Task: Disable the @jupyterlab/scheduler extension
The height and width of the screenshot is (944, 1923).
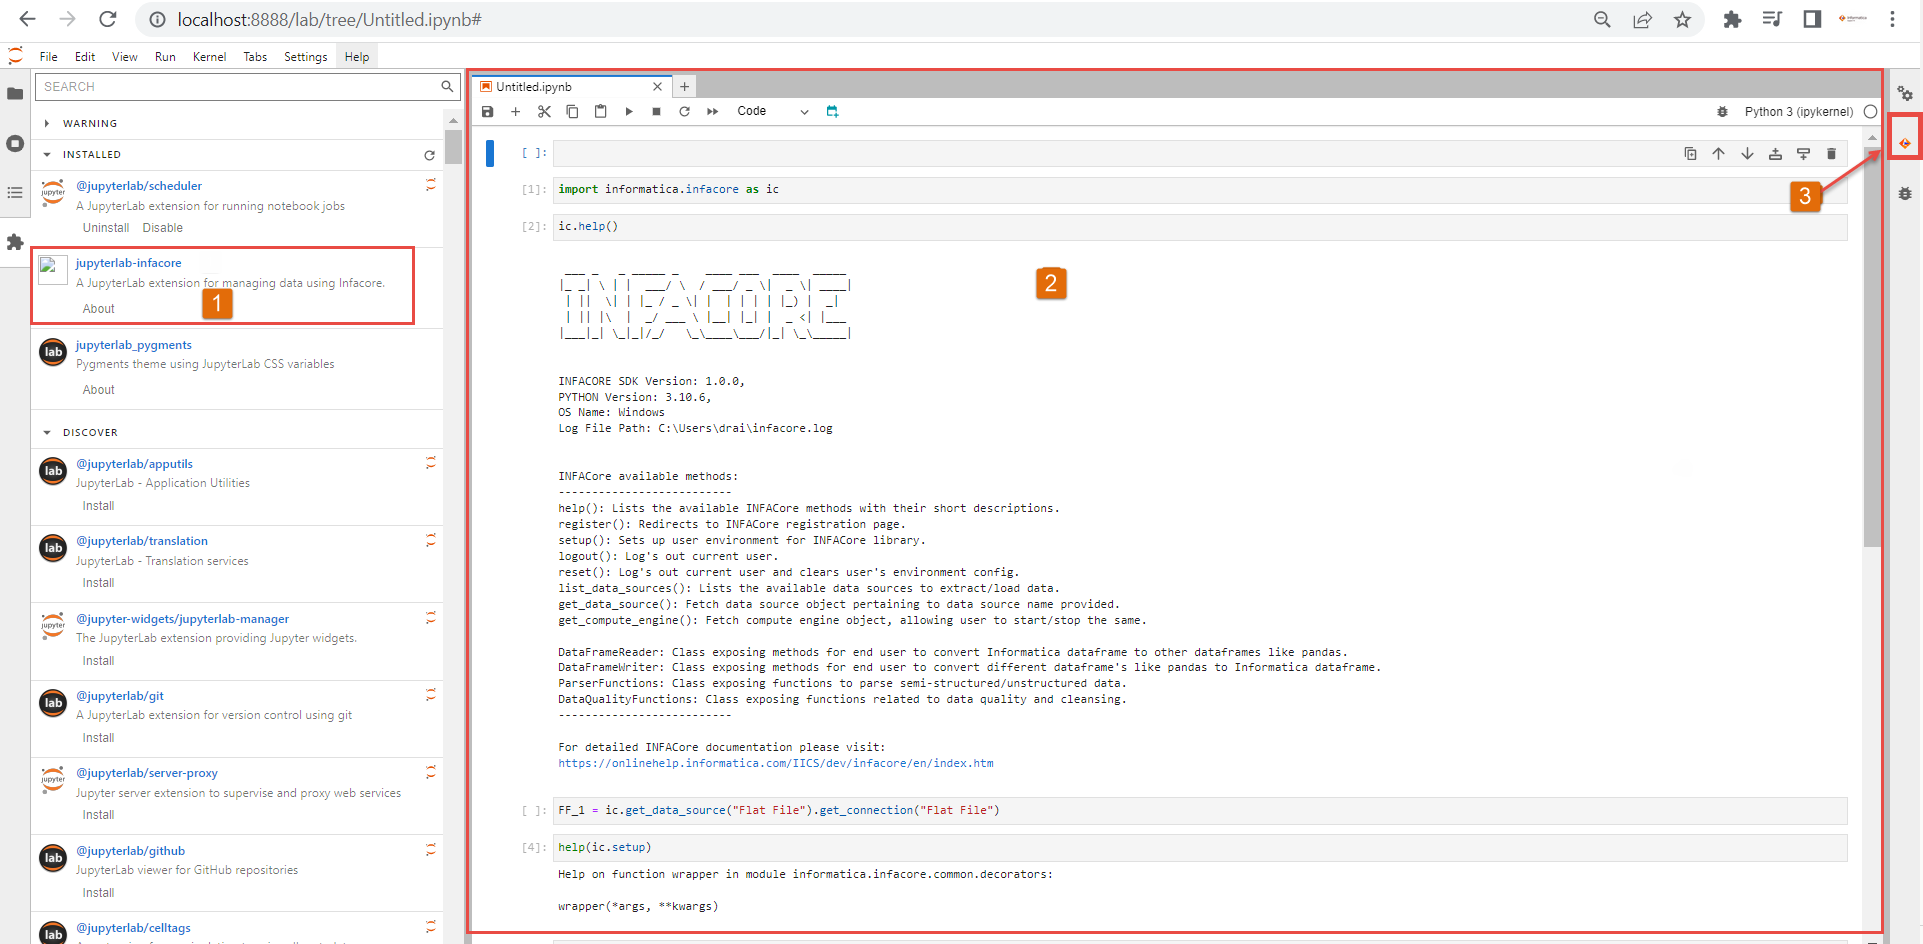Action: click(163, 228)
